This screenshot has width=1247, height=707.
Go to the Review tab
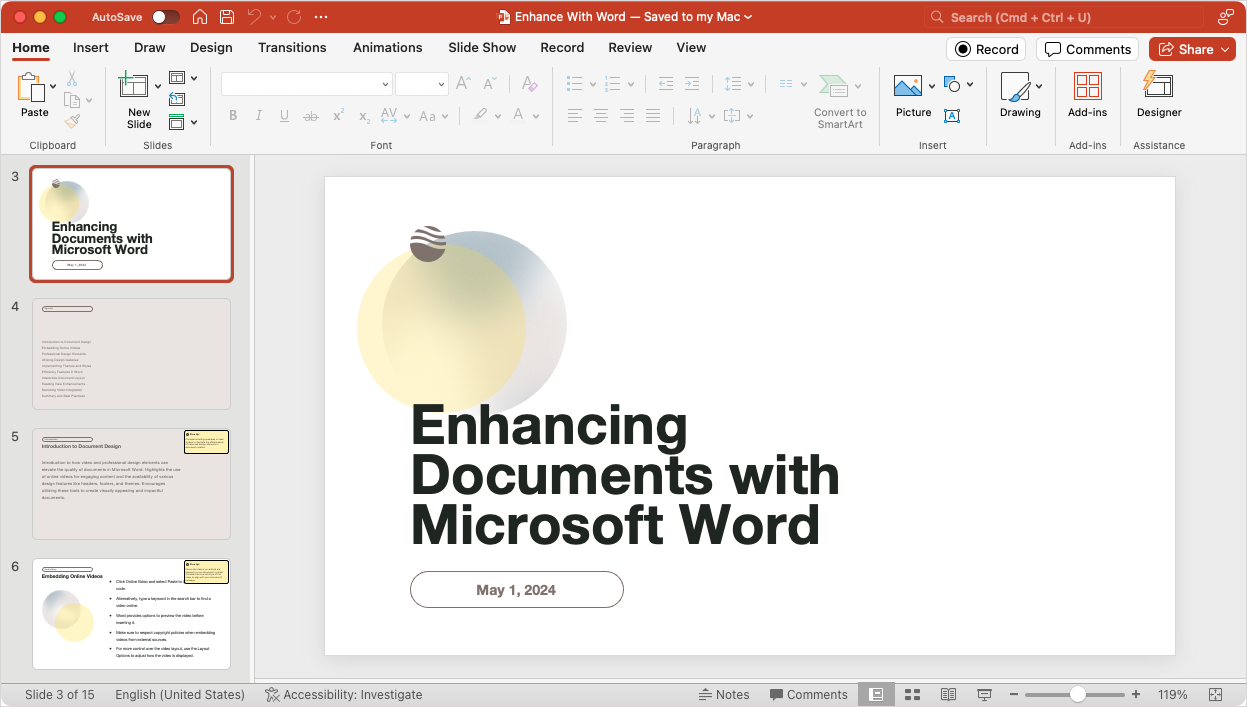click(630, 47)
